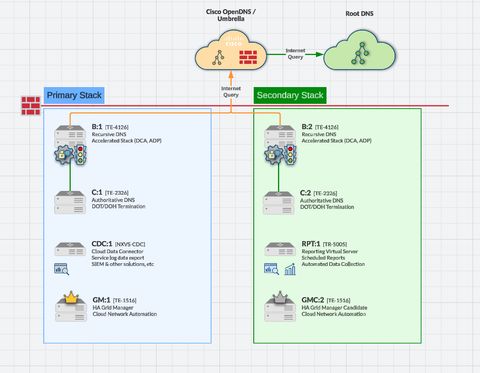Select the C:1 authoritative DNS server icon
The height and width of the screenshot is (373, 480).
pyautogui.click(x=70, y=202)
